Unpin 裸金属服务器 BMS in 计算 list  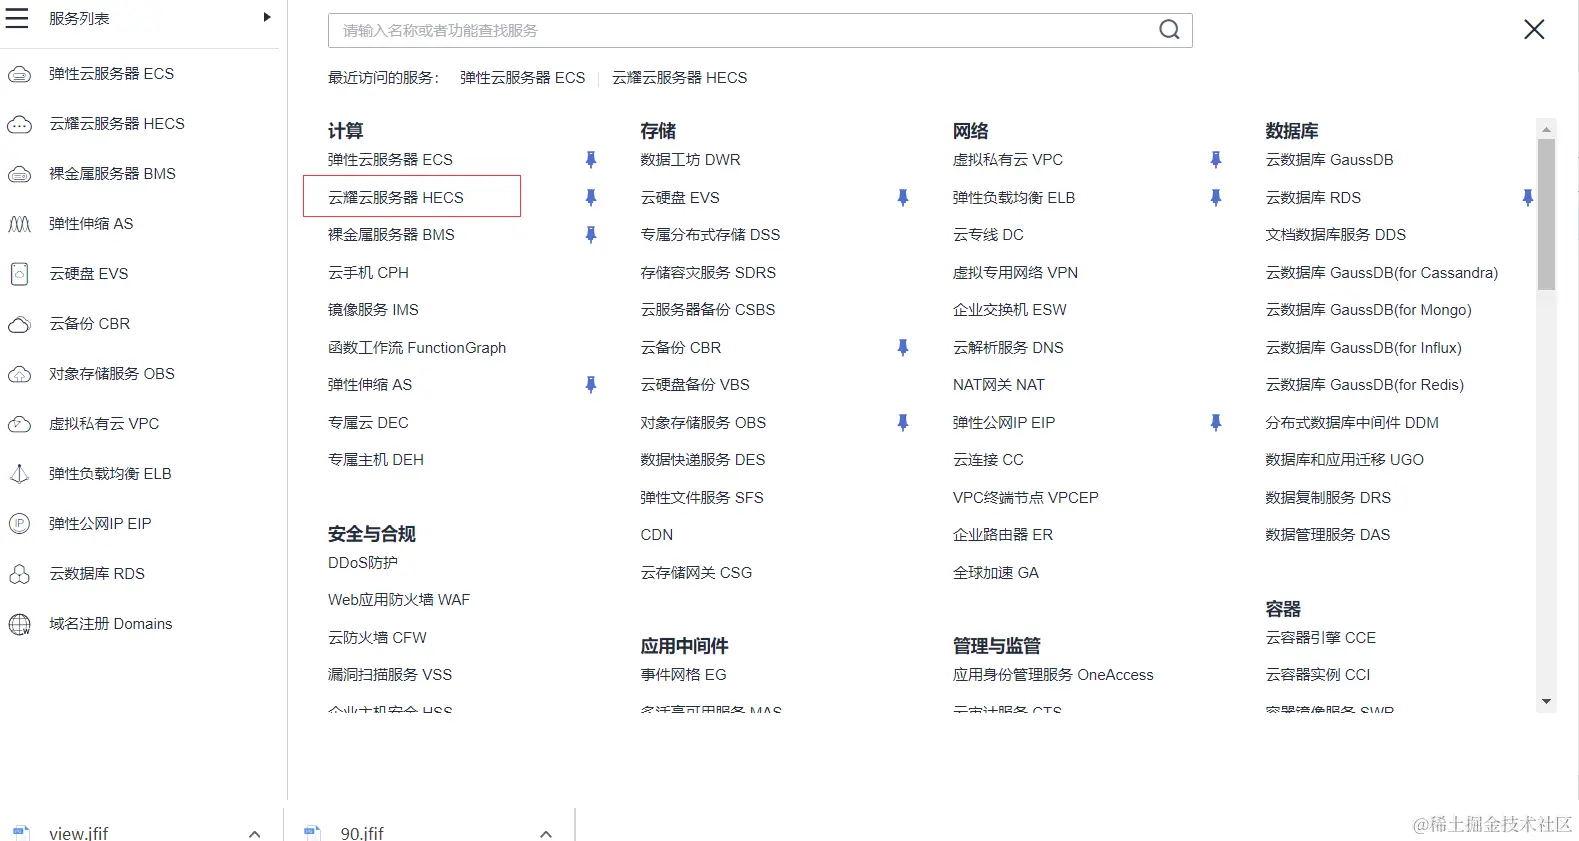pyautogui.click(x=591, y=235)
